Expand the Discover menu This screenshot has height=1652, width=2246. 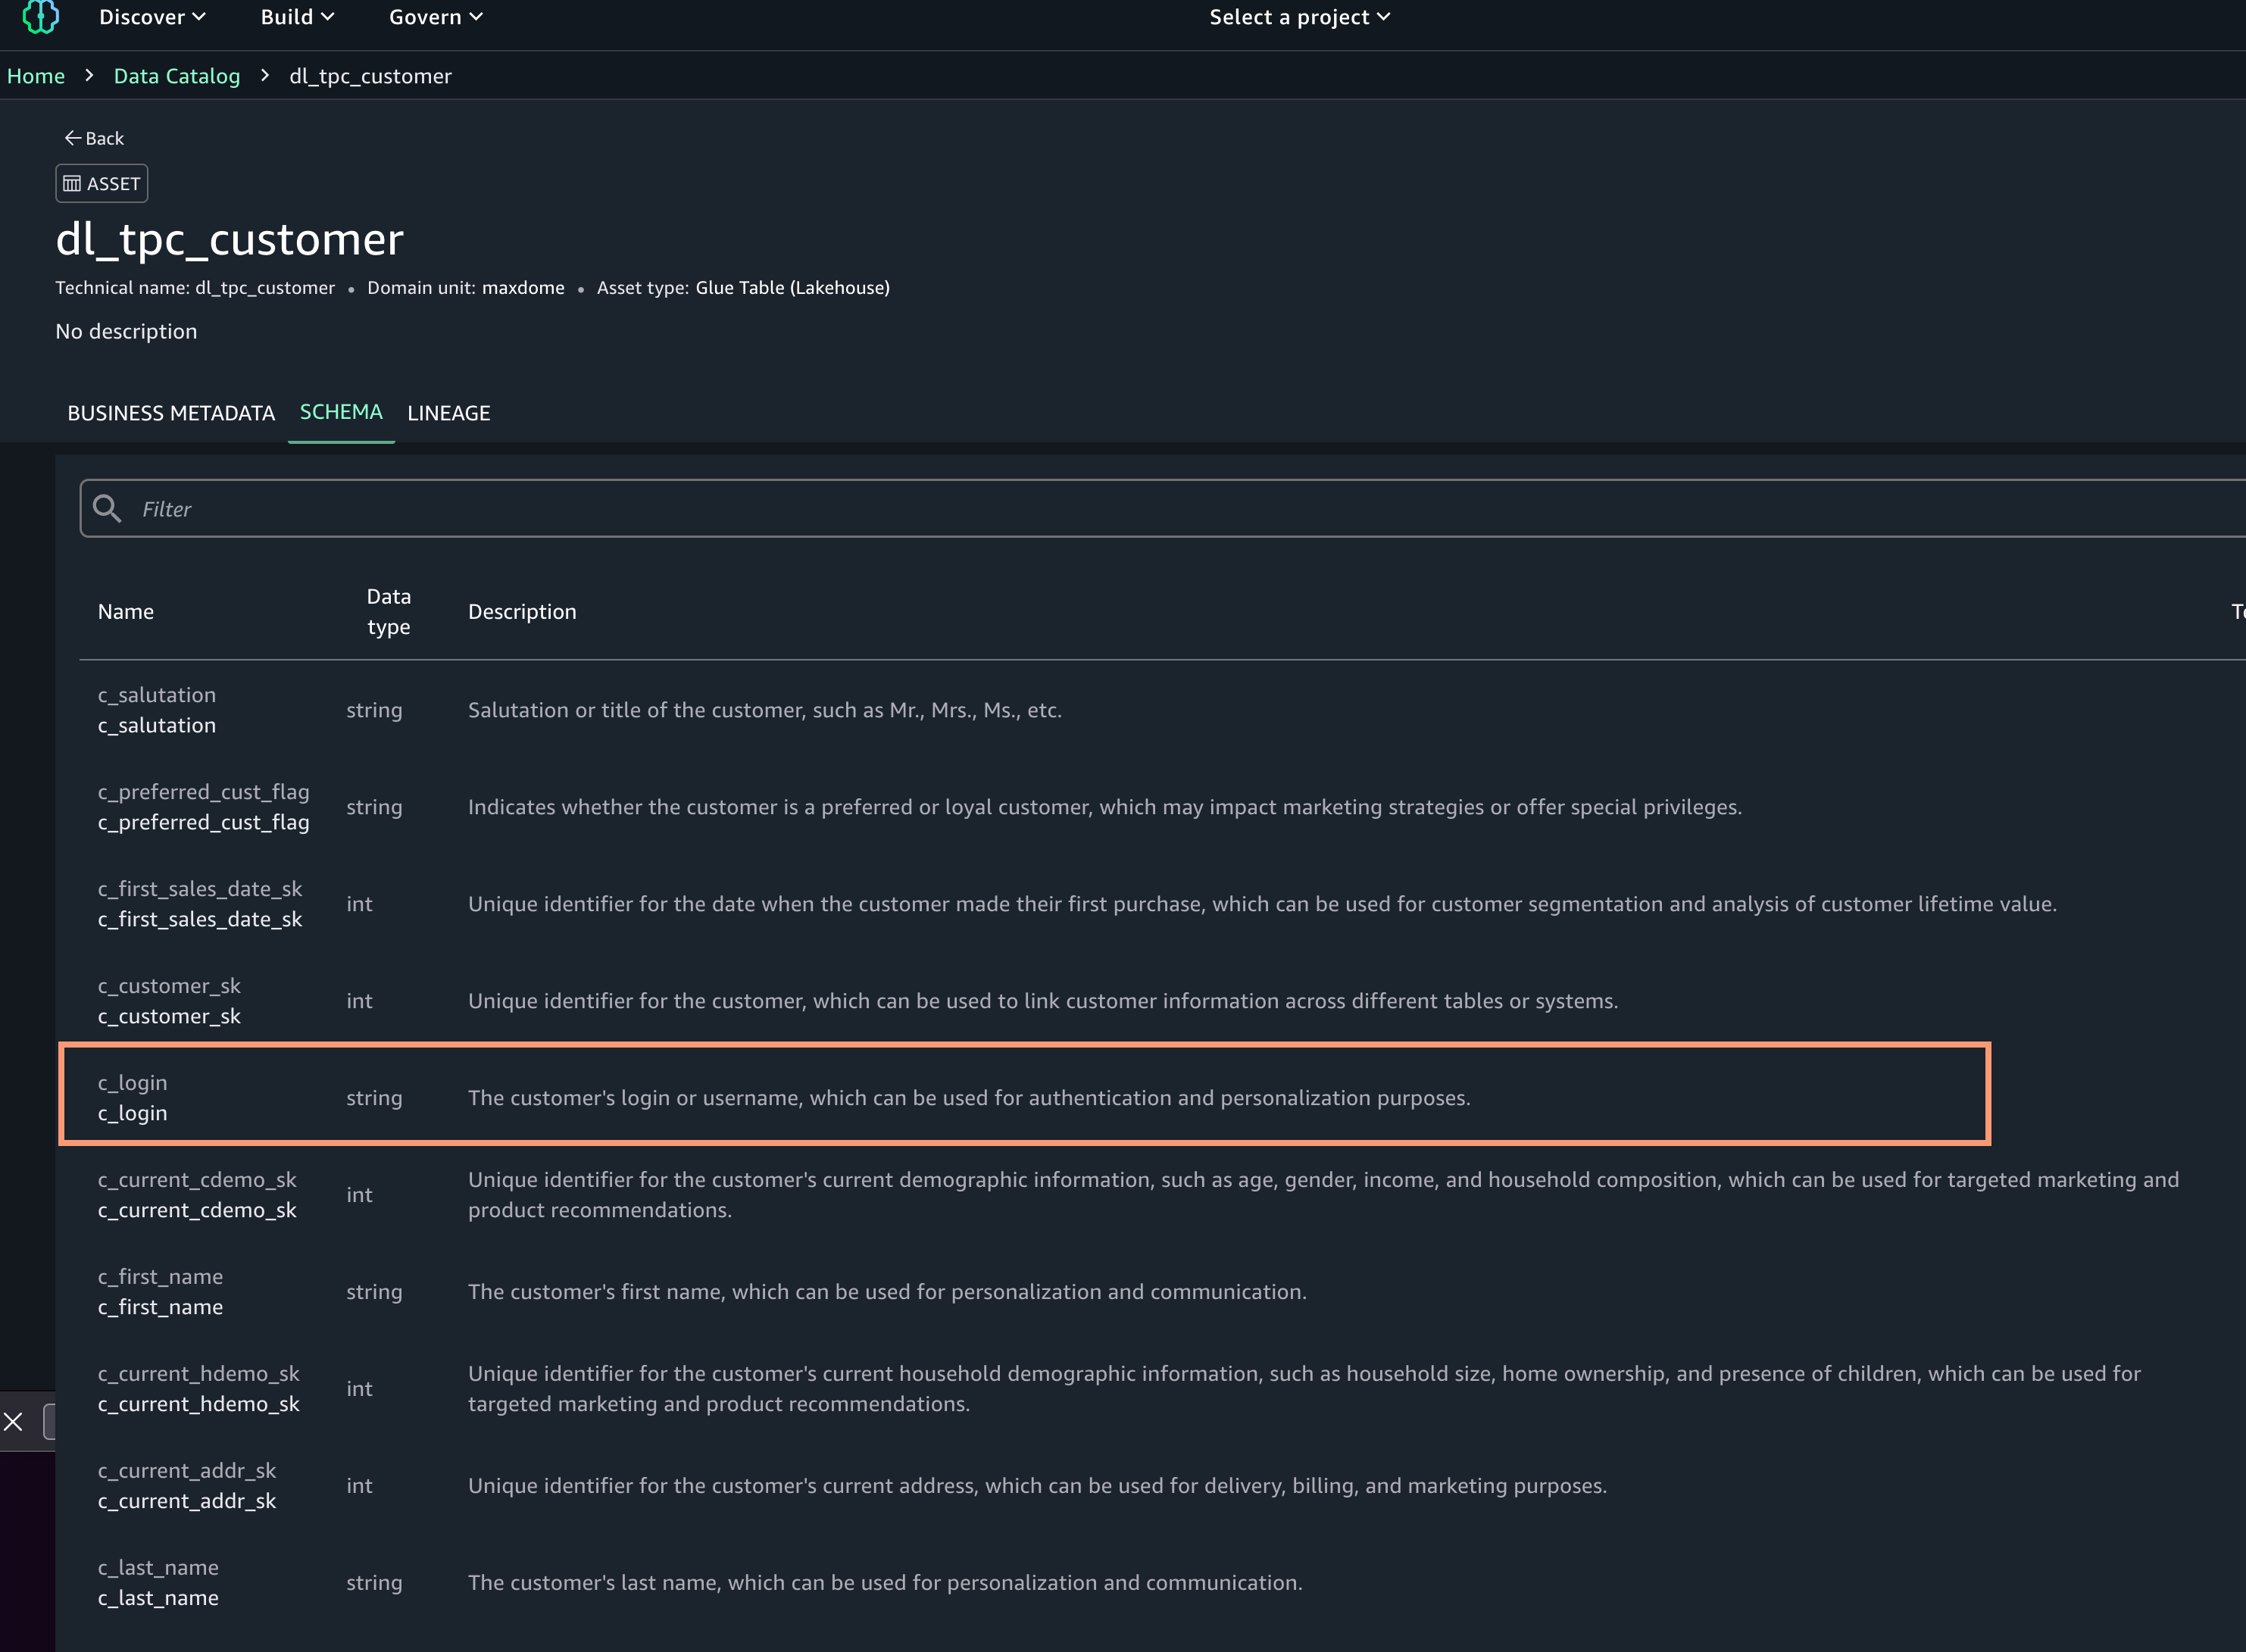coord(152,17)
